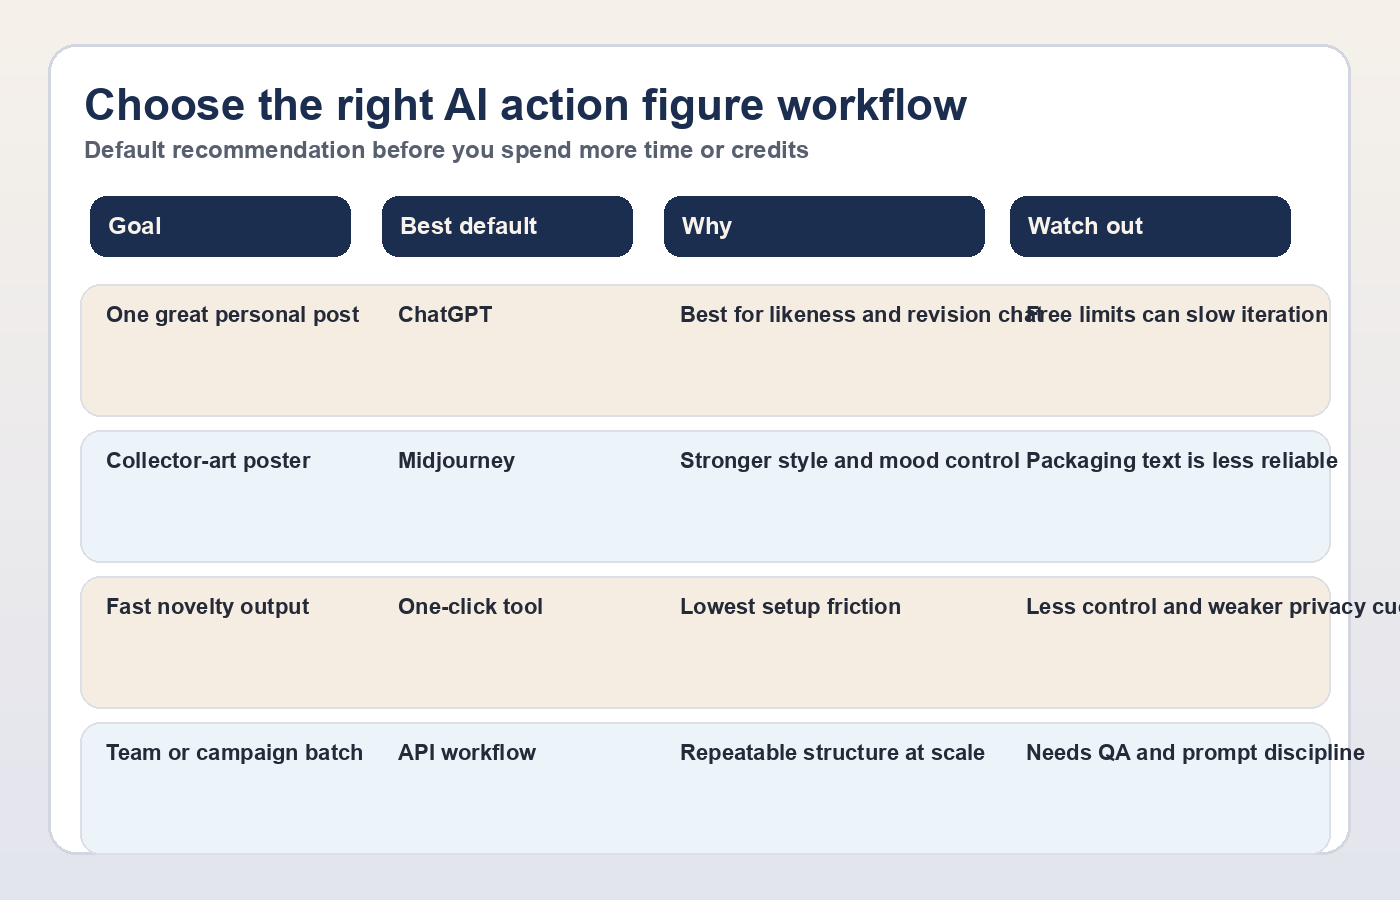Click the Watch out column header
This screenshot has height=900, width=1400.
pyautogui.click(x=1150, y=226)
